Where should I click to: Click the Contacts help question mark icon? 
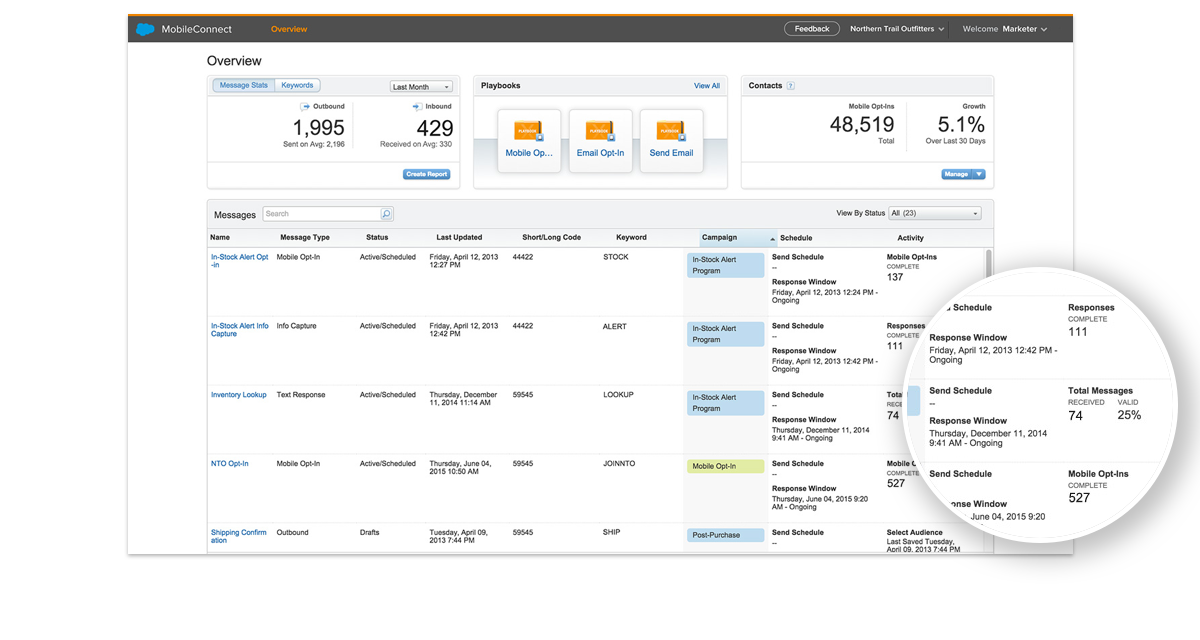(790, 86)
